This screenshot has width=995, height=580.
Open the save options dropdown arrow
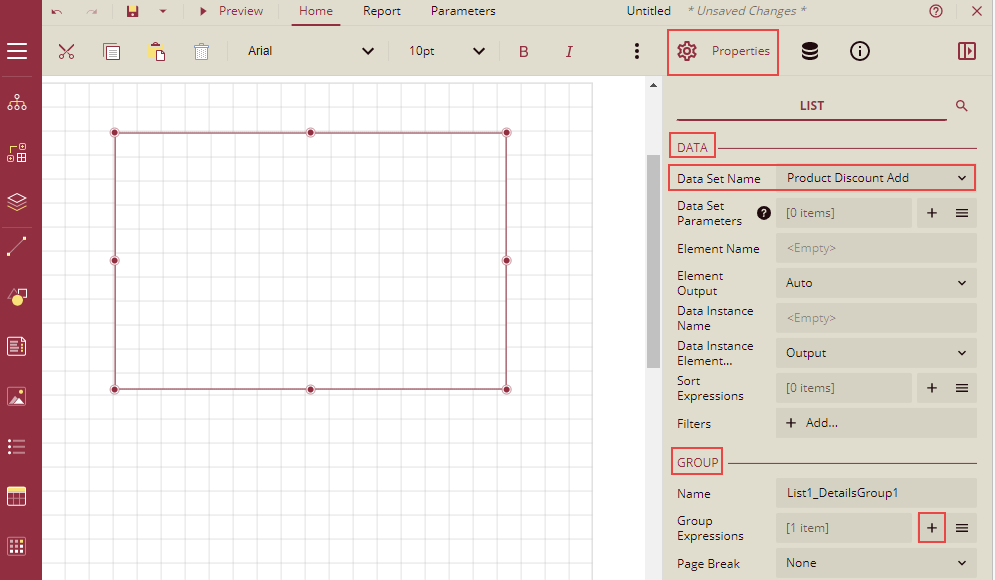pos(163,11)
